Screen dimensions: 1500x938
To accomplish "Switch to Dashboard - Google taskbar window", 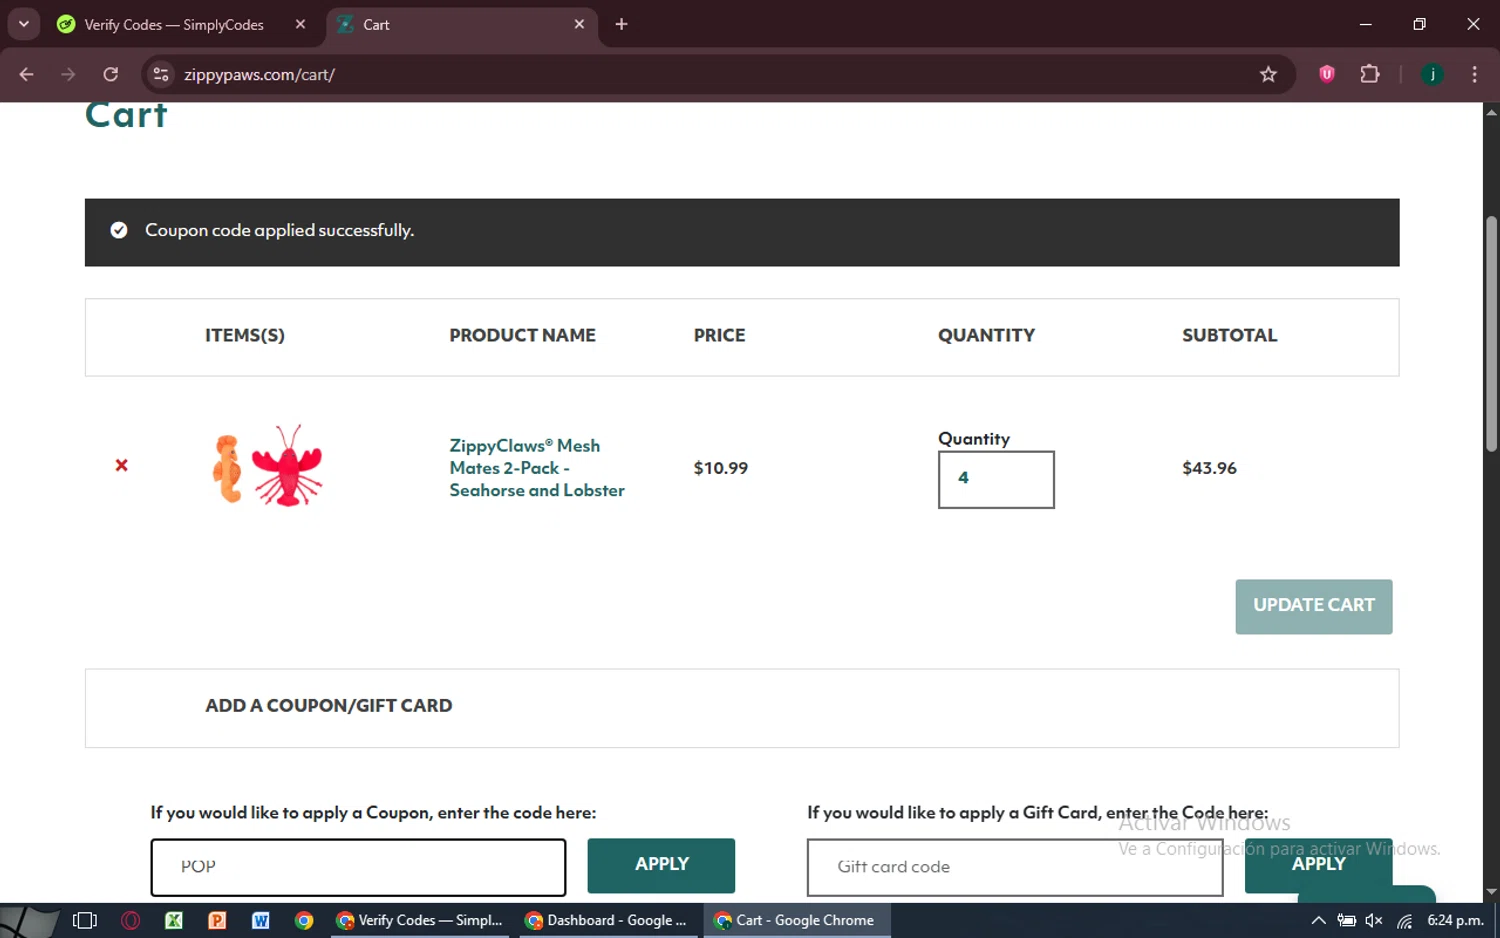I will tap(608, 920).
